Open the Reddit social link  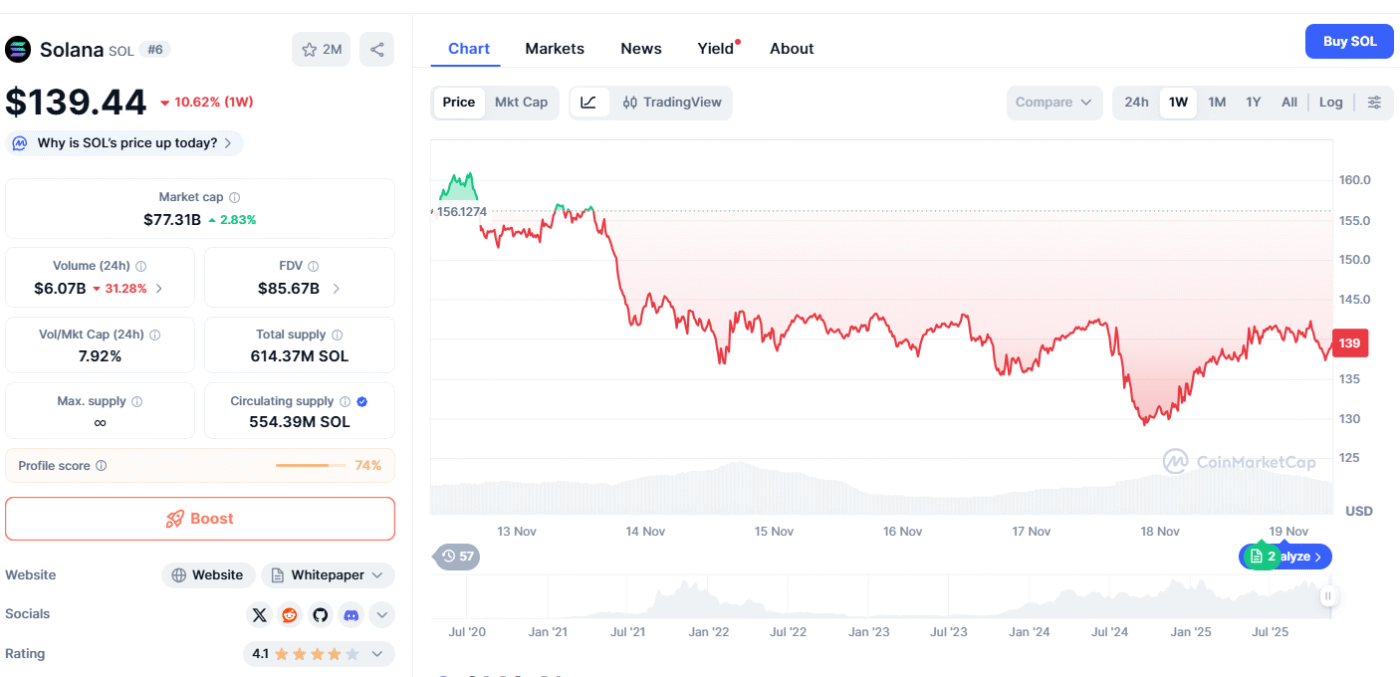[x=290, y=615]
